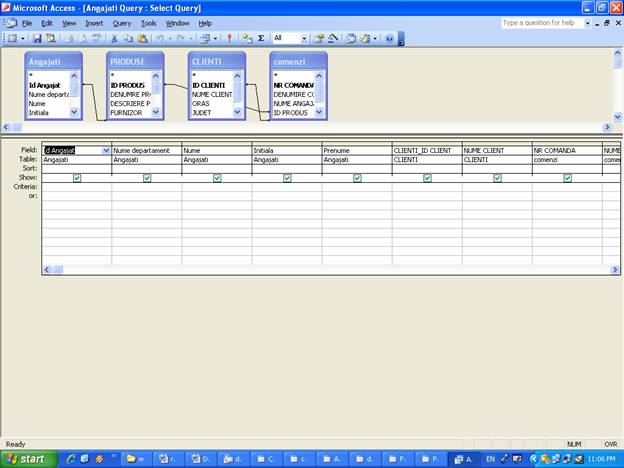Copy using the Copy toolbar icon
Image resolution: width=624 pixels, height=468 pixels.
[128, 38]
